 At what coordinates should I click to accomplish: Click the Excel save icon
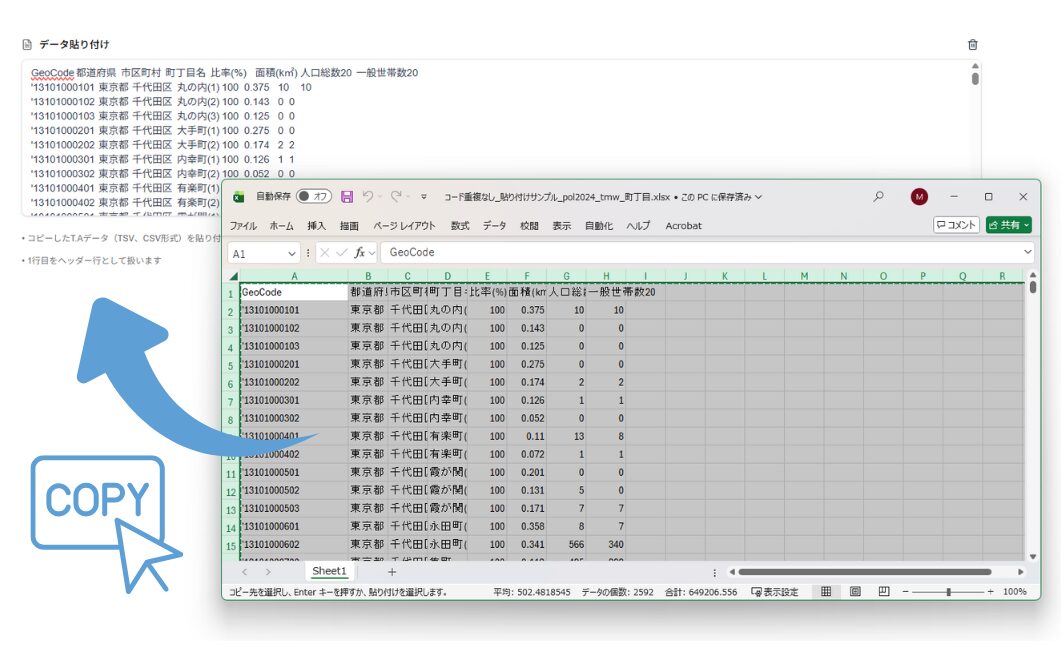click(347, 197)
